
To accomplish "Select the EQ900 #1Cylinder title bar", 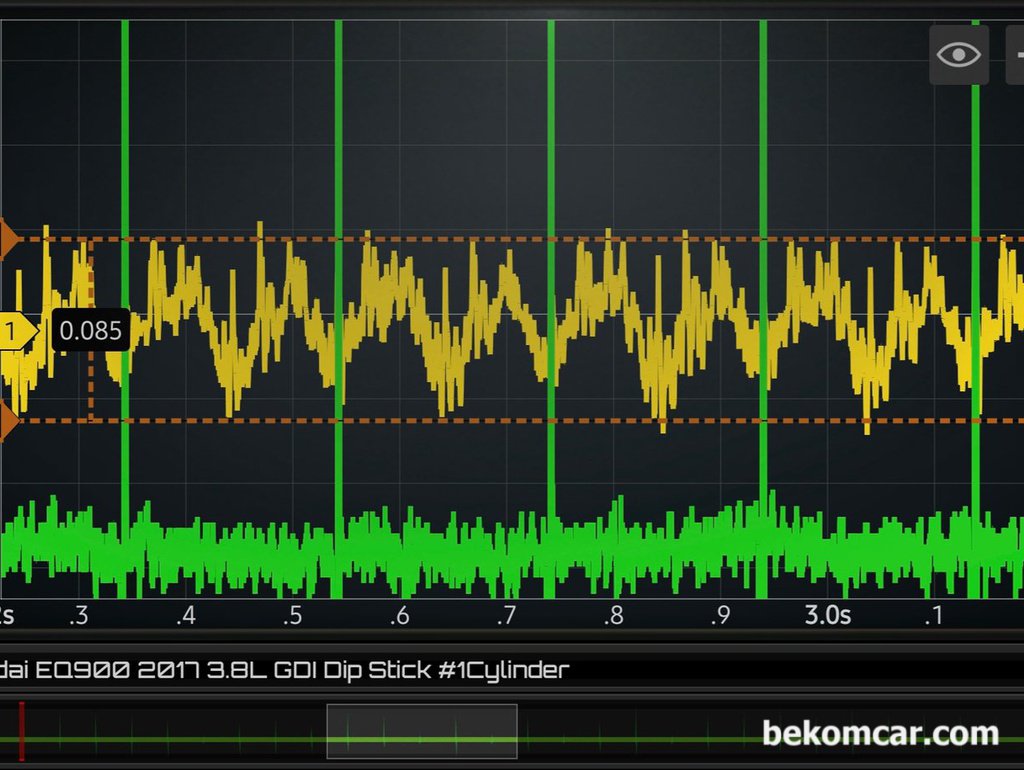I will (x=285, y=669).
